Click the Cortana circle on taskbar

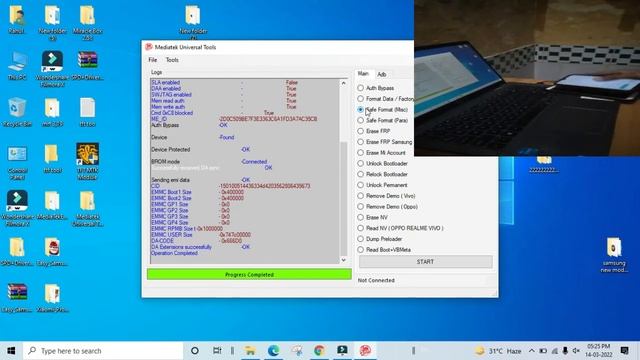195,351
